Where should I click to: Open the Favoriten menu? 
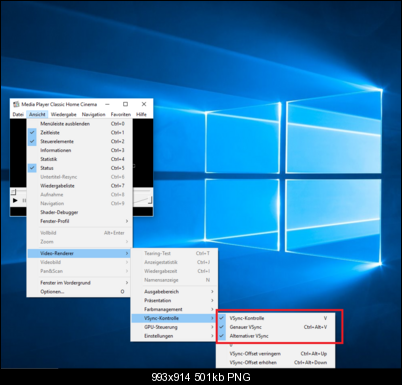121,114
